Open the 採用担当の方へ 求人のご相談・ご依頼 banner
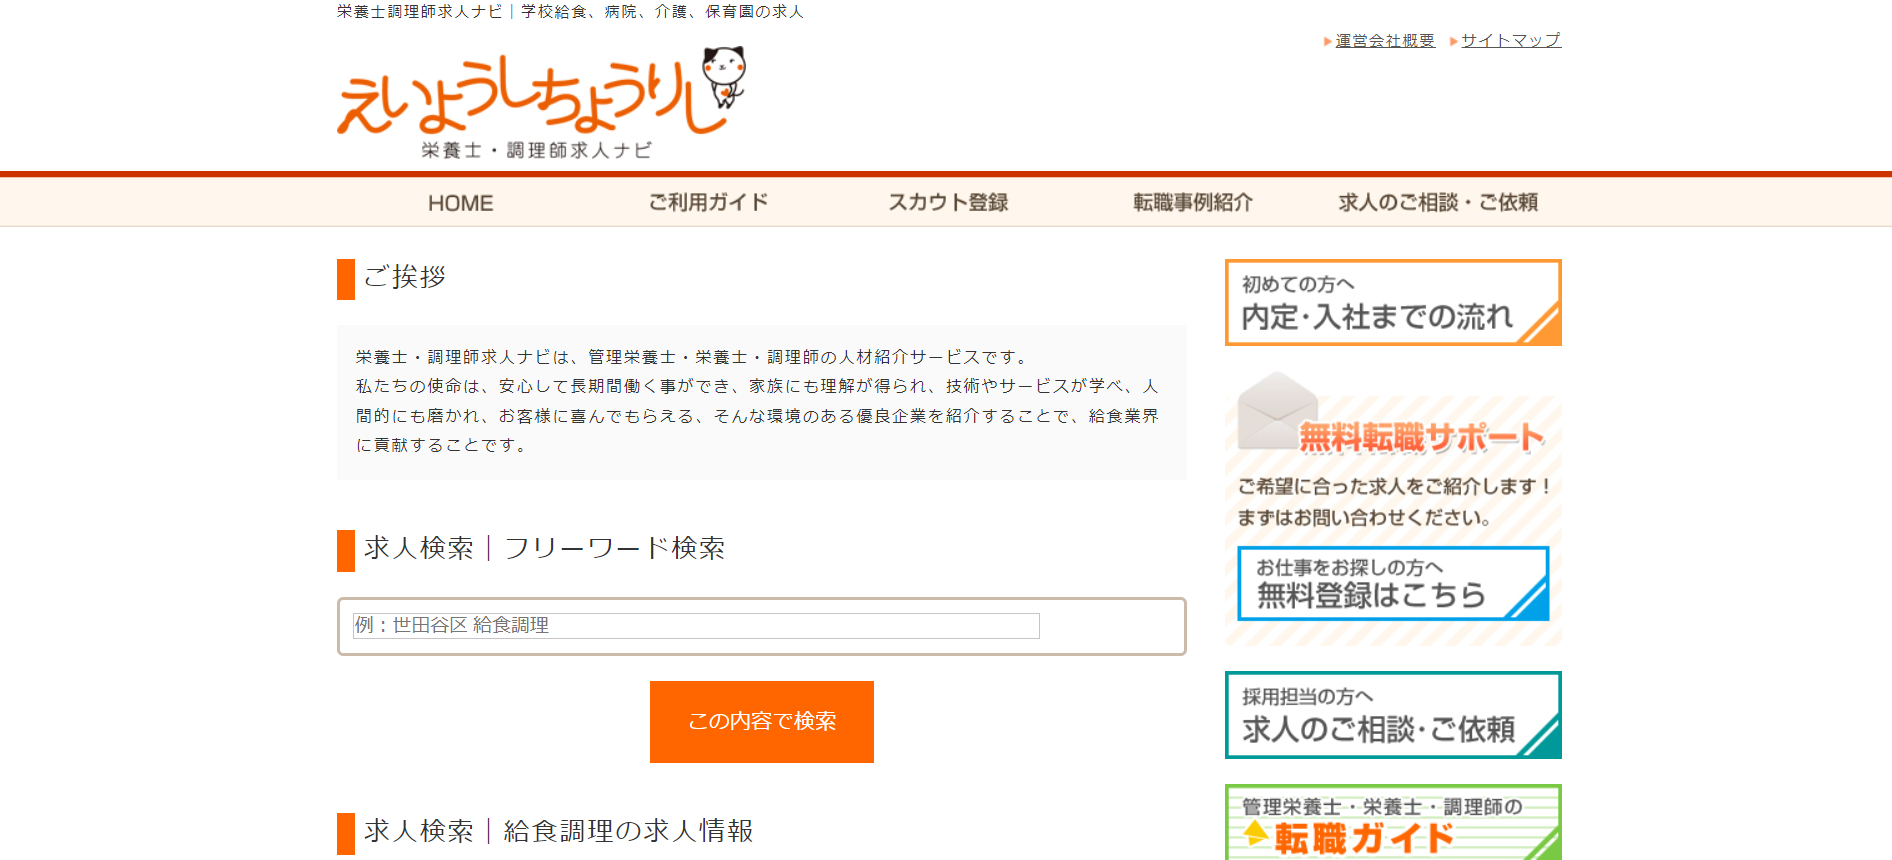This screenshot has height=860, width=1892. point(1392,715)
